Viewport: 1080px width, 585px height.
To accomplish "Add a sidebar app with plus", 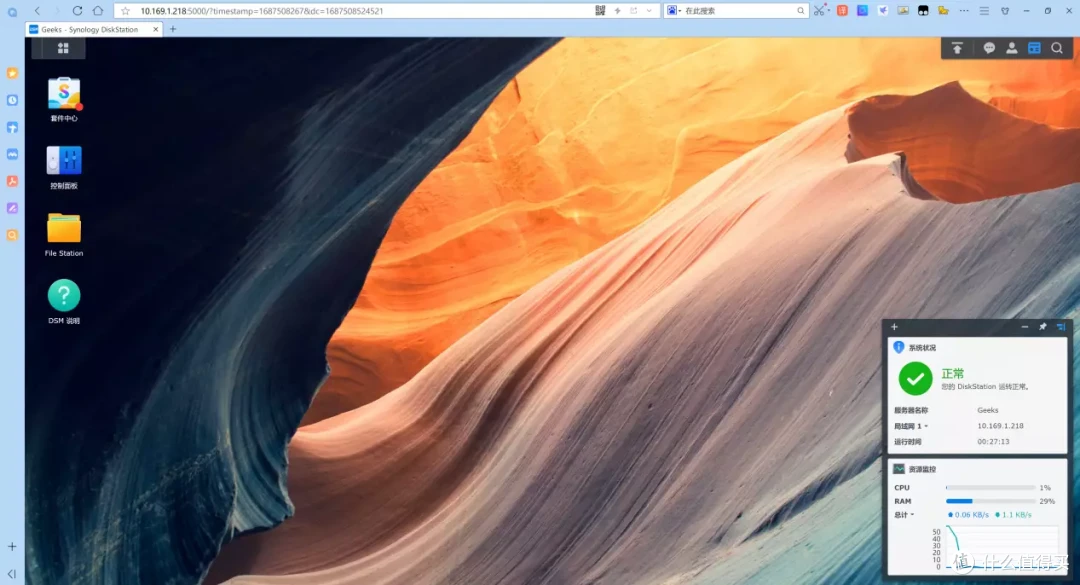I will click(12, 546).
